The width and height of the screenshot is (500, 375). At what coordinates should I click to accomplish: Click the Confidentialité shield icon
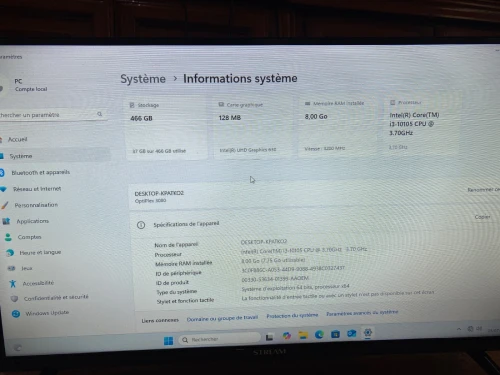click(x=14, y=298)
